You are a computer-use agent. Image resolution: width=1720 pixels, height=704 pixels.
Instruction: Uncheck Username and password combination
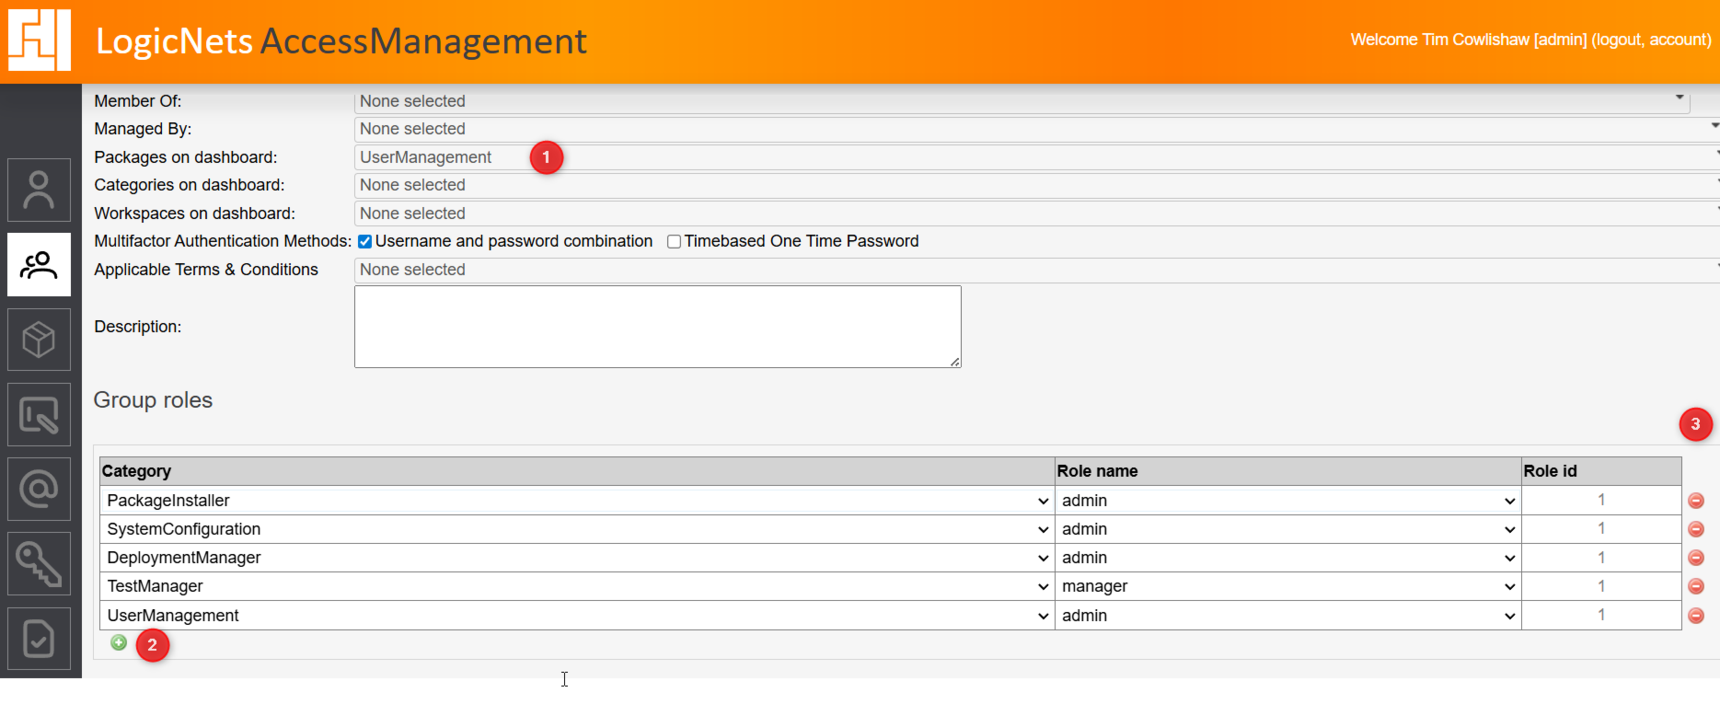365,242
